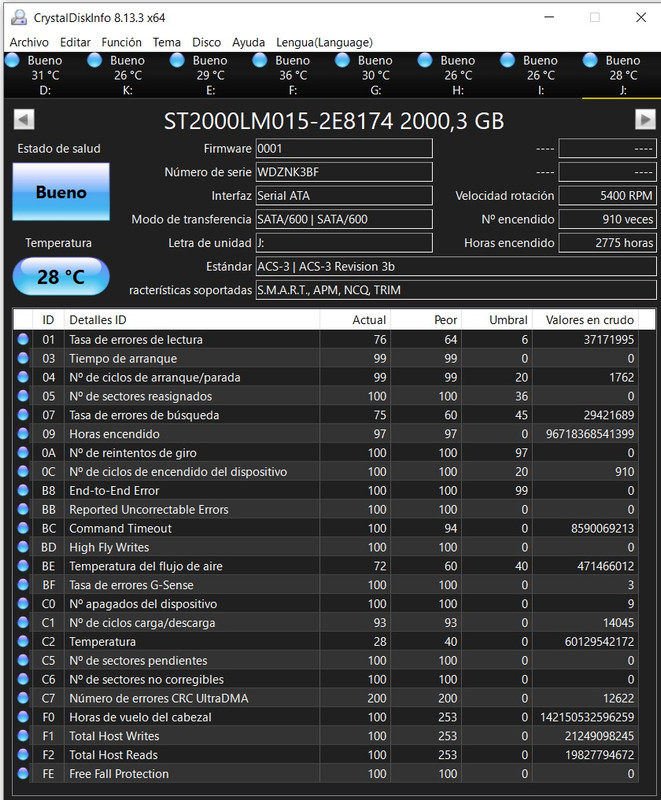Select status orb for Tiempo de arranque row
661x800 pixels.
click(x=23, y=358)
